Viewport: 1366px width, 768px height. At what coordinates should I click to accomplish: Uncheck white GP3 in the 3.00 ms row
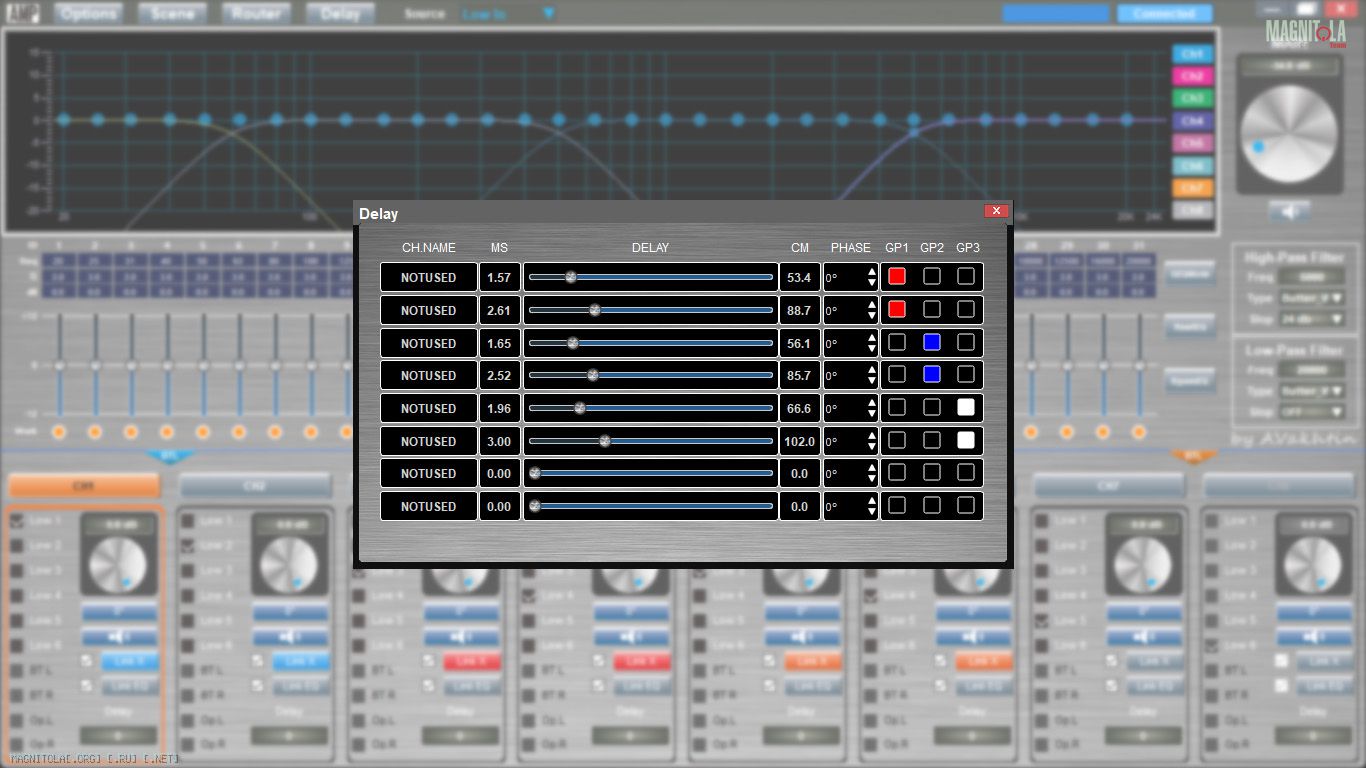click(966, 440)
